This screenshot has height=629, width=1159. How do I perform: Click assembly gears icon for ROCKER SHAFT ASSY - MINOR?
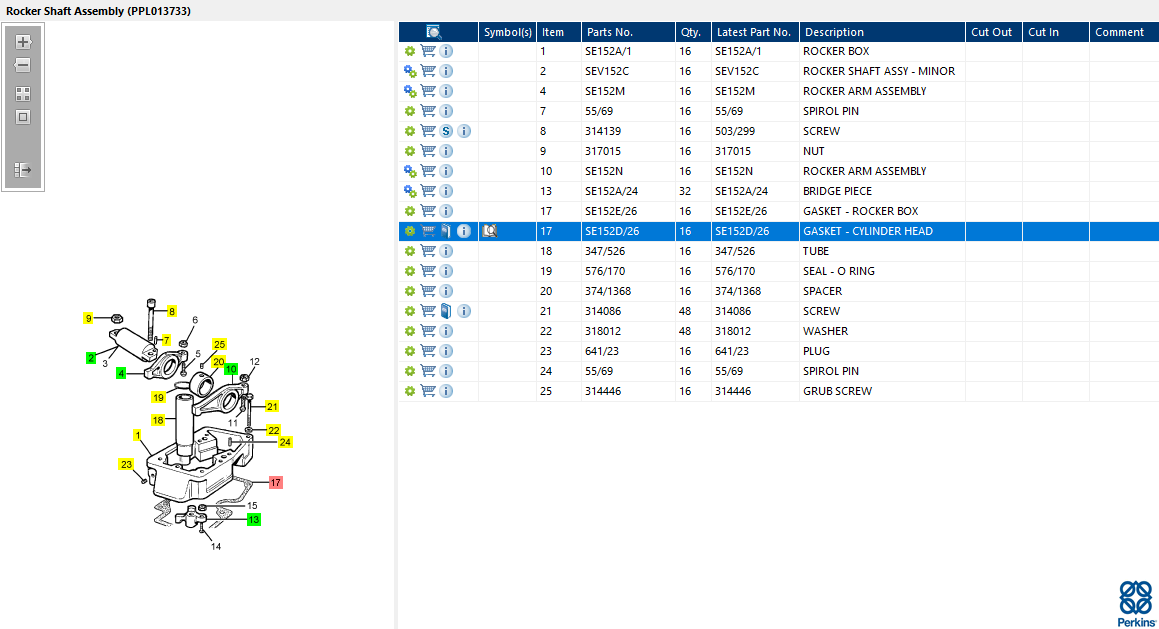pyautogui.click(x=410, y=71)
